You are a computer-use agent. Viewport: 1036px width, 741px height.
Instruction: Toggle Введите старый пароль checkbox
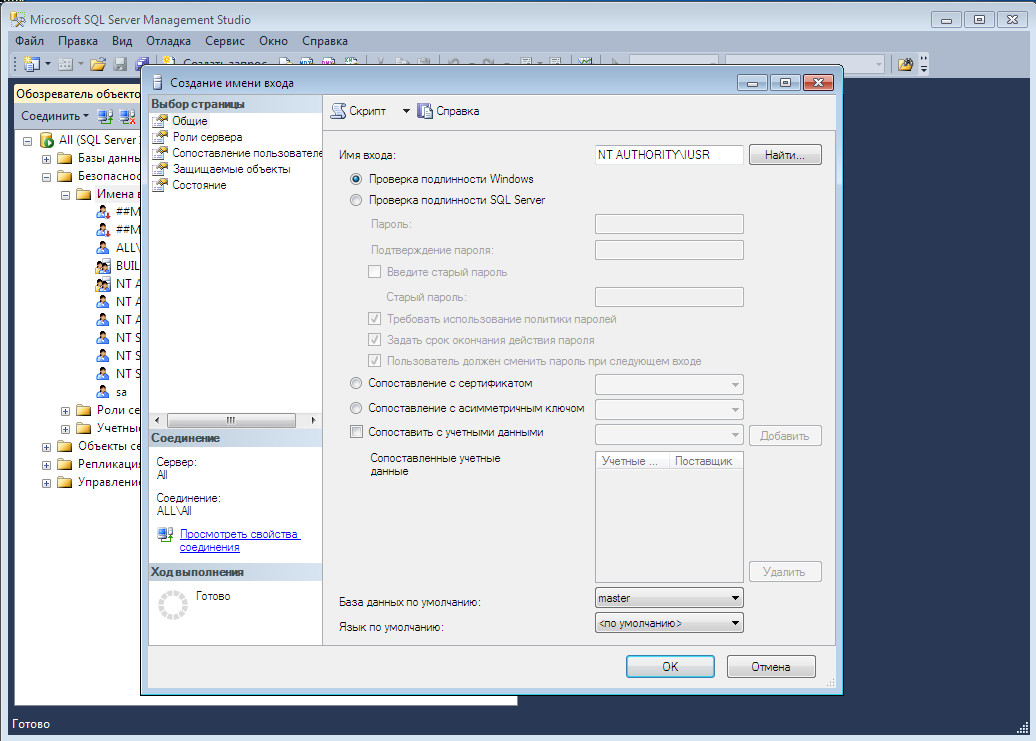point(375,271)
